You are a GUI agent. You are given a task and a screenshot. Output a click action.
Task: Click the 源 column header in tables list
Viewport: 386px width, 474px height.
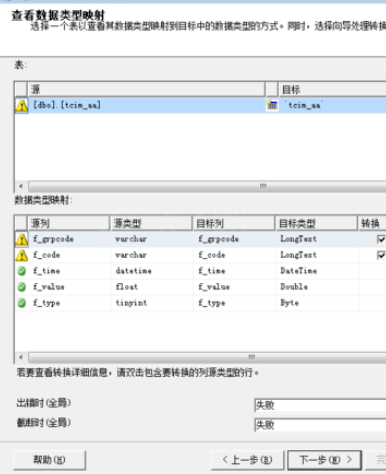(x=146, y=89)
